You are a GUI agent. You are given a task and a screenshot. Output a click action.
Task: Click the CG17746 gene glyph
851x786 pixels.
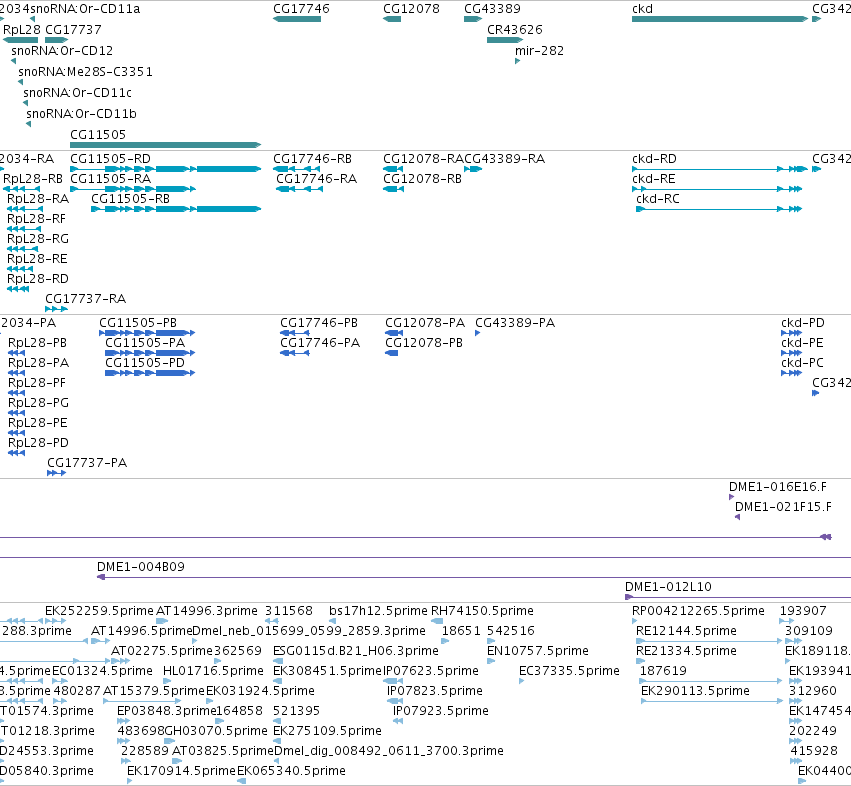tap(297, 19)
